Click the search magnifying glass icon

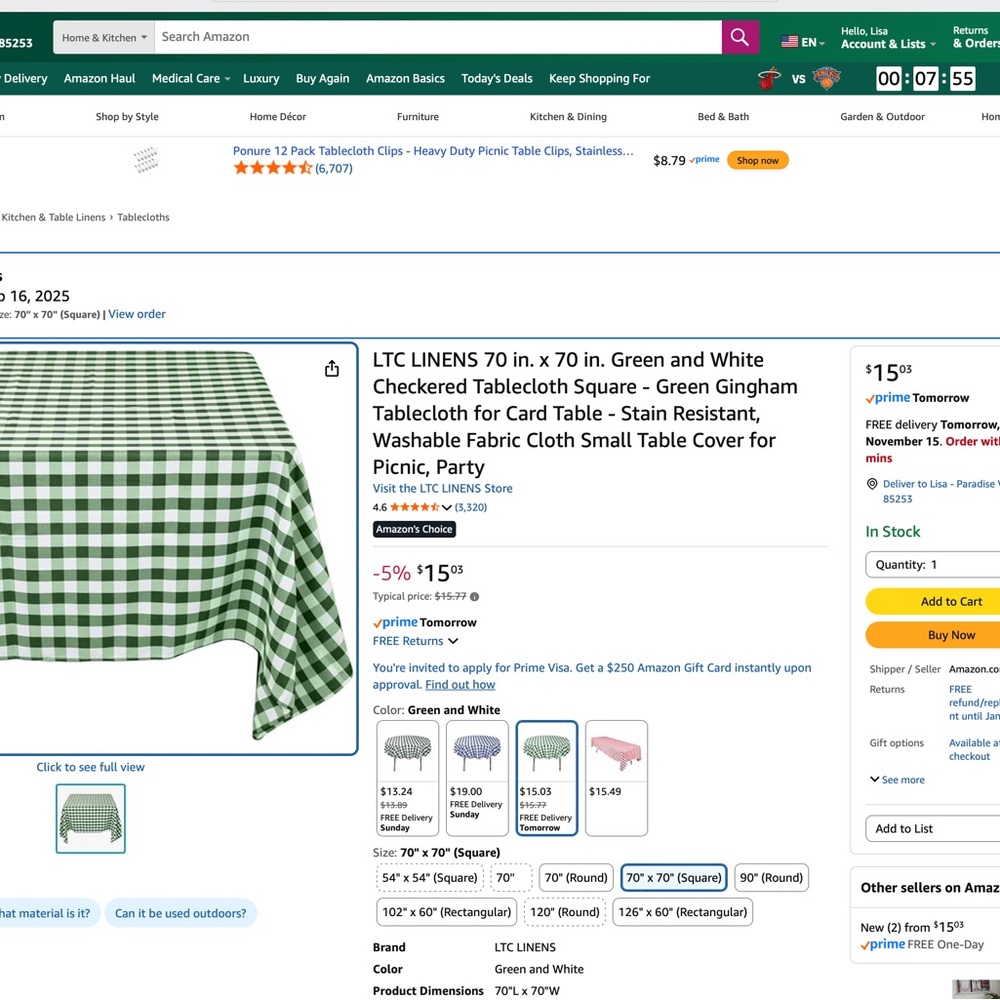coord(739,37)
